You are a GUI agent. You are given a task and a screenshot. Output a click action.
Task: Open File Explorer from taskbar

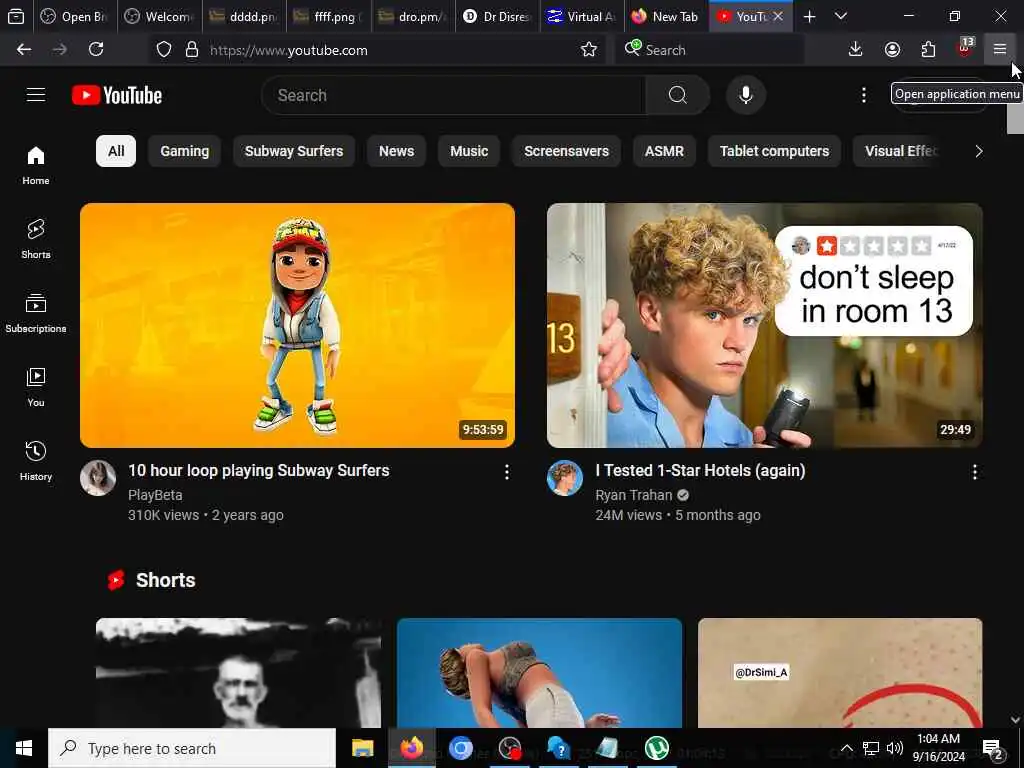362,748
